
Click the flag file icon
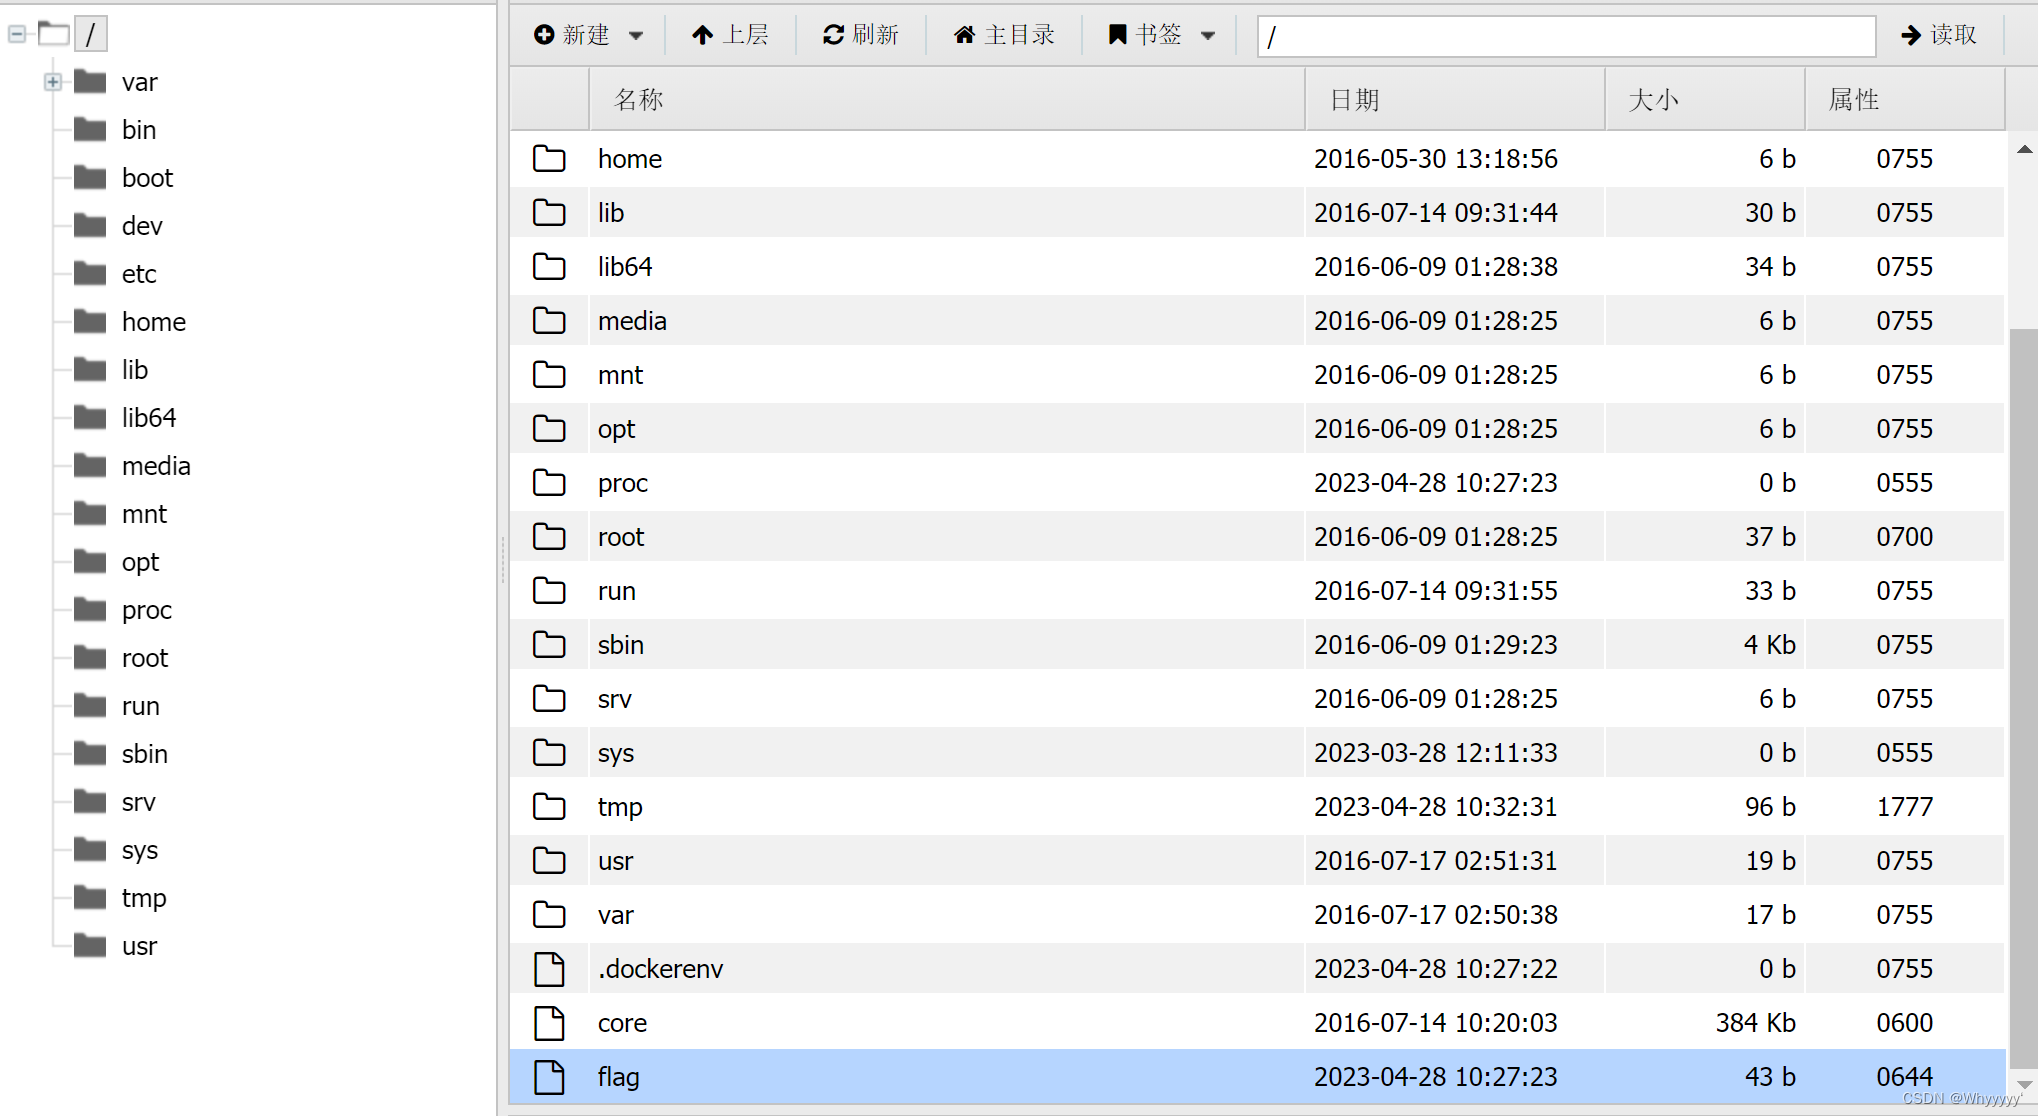click(549, 1077)
